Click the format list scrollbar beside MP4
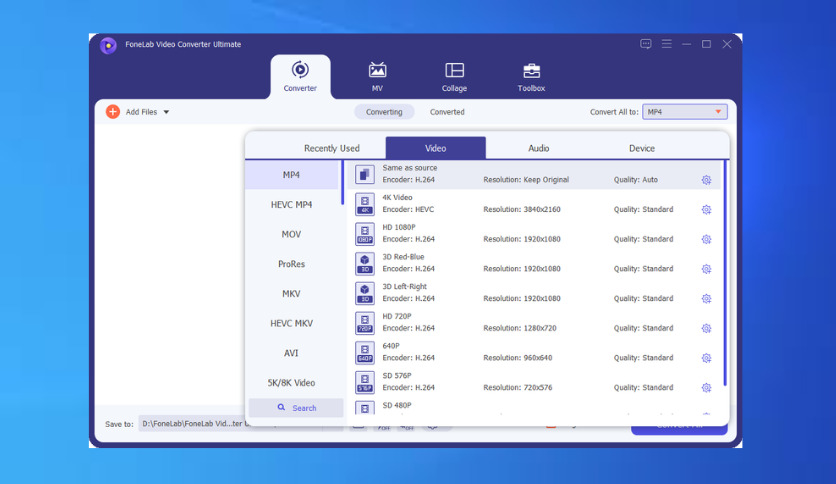This screenshot has height=484, width=836. [342, 182]
